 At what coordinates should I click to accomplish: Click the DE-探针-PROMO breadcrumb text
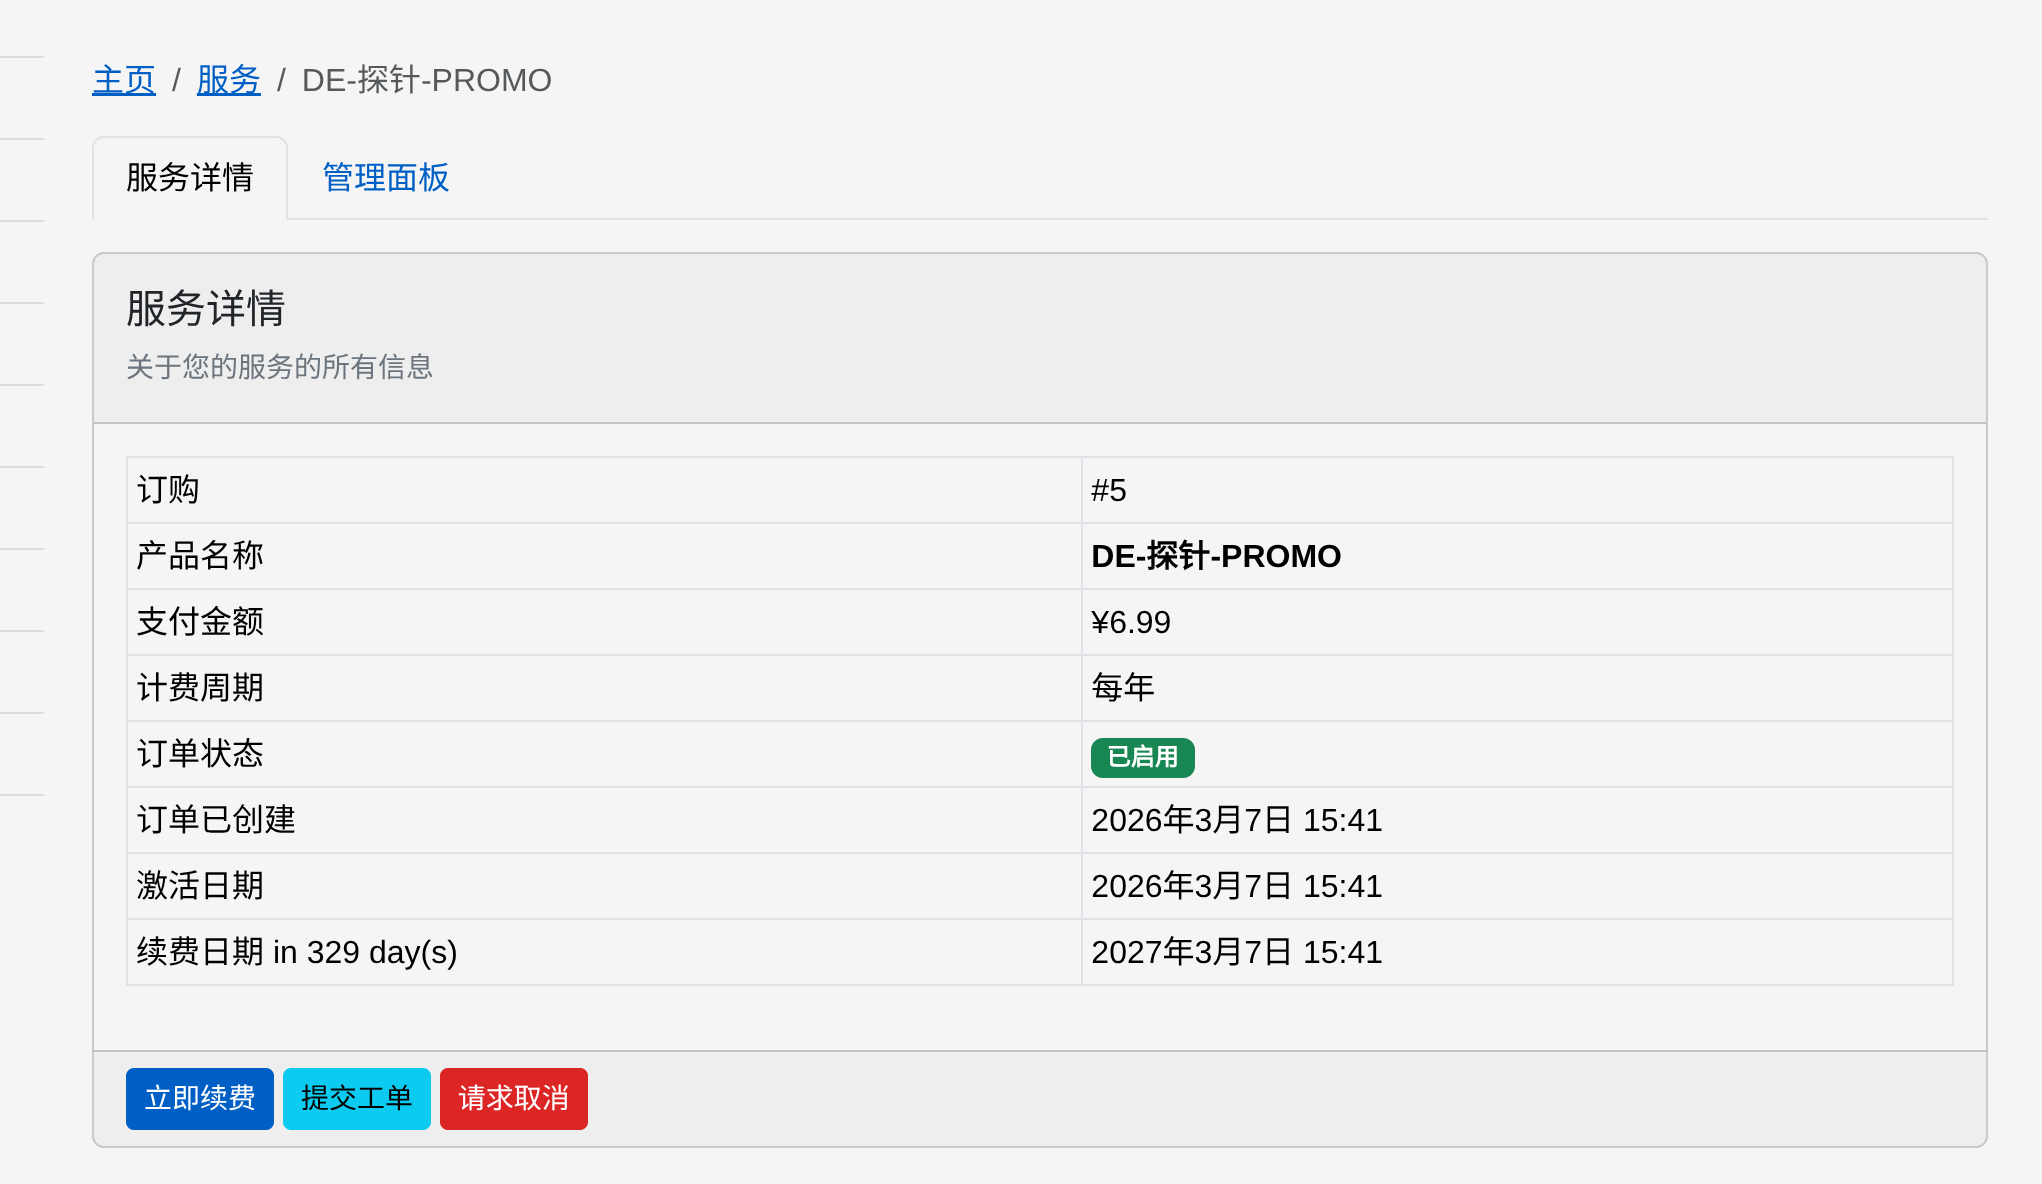click(x=426, y=80)
